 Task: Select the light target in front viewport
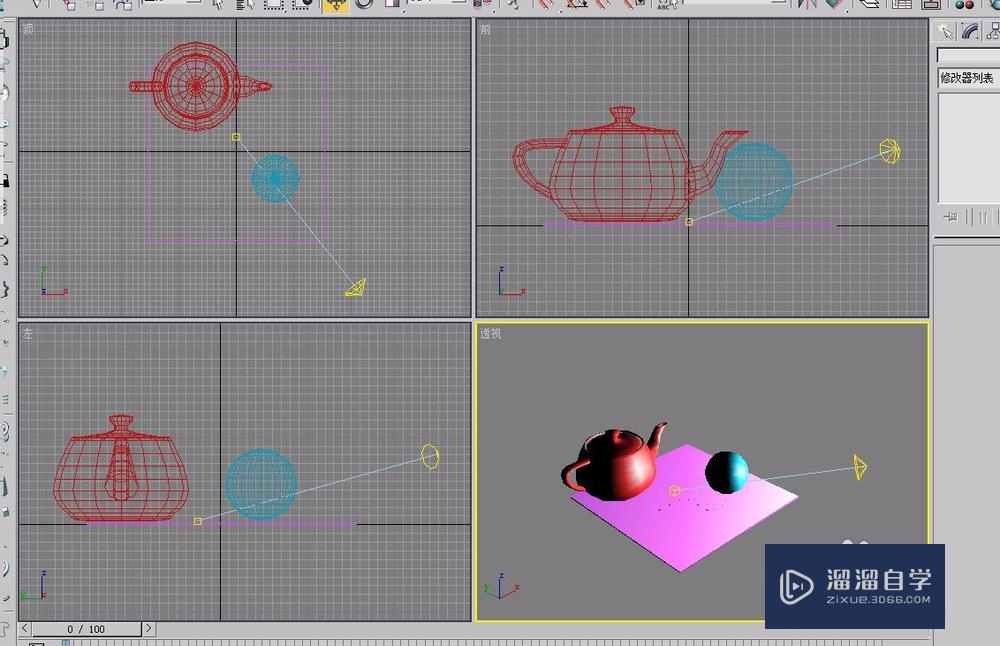tap(689, 221)
